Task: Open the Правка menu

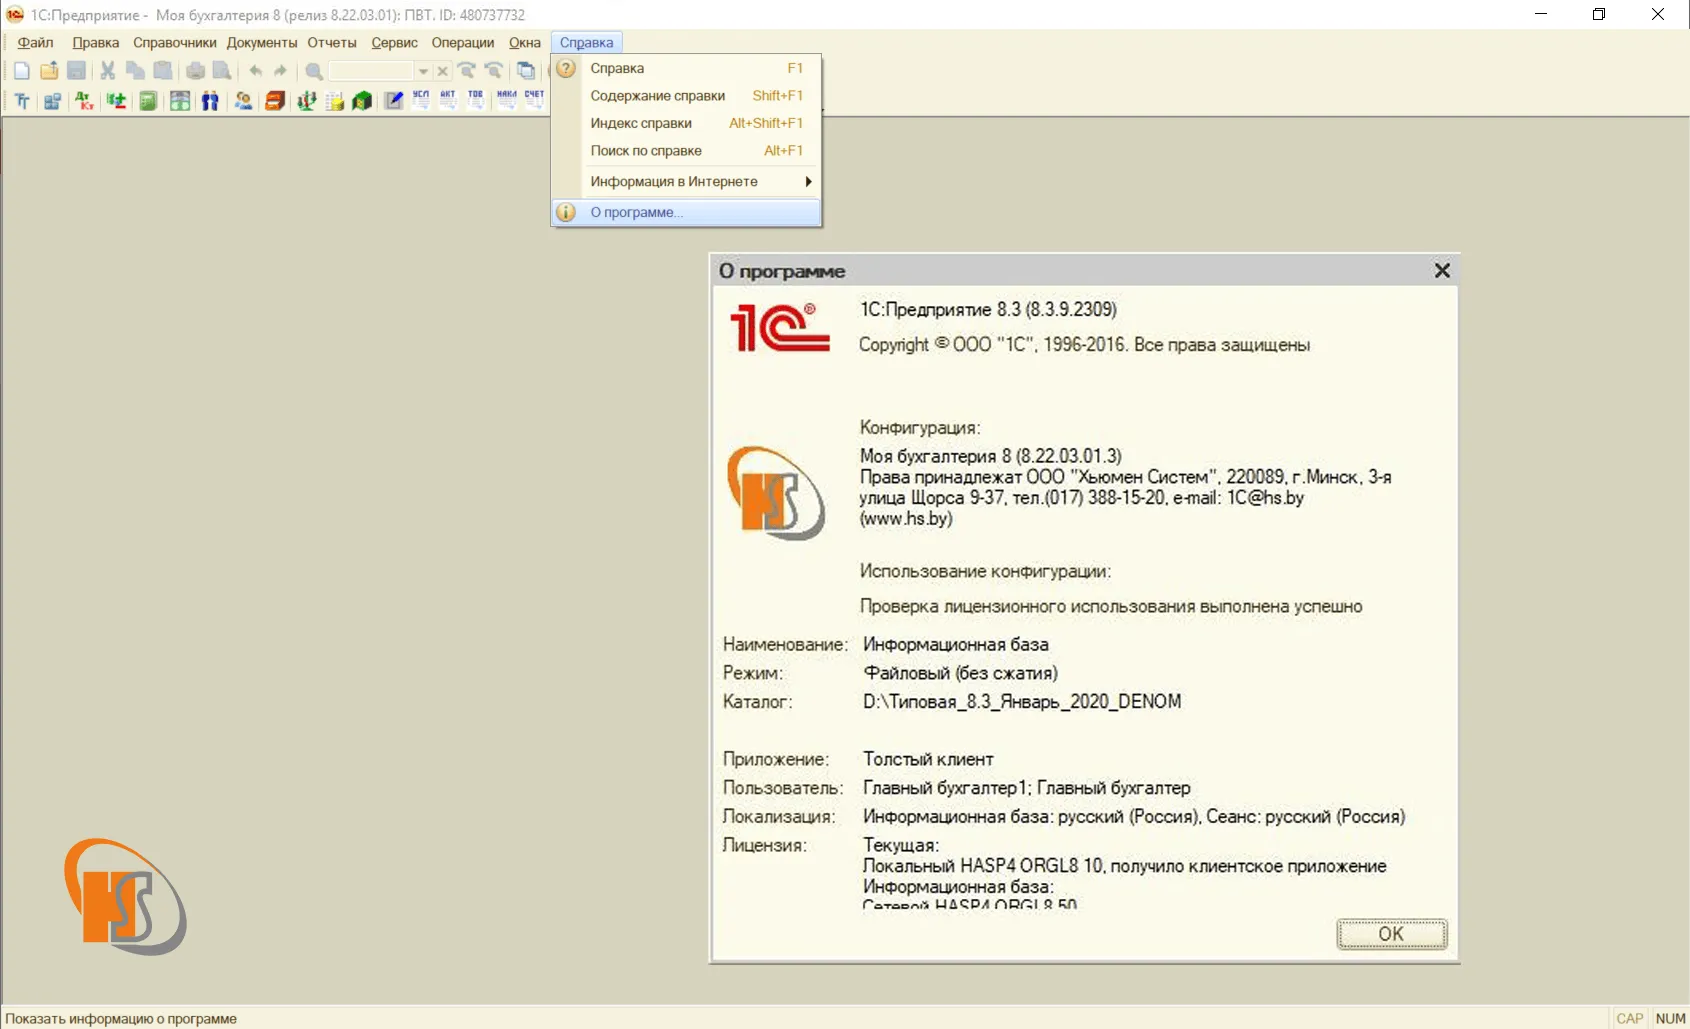Action: click(x=95, y=42)
